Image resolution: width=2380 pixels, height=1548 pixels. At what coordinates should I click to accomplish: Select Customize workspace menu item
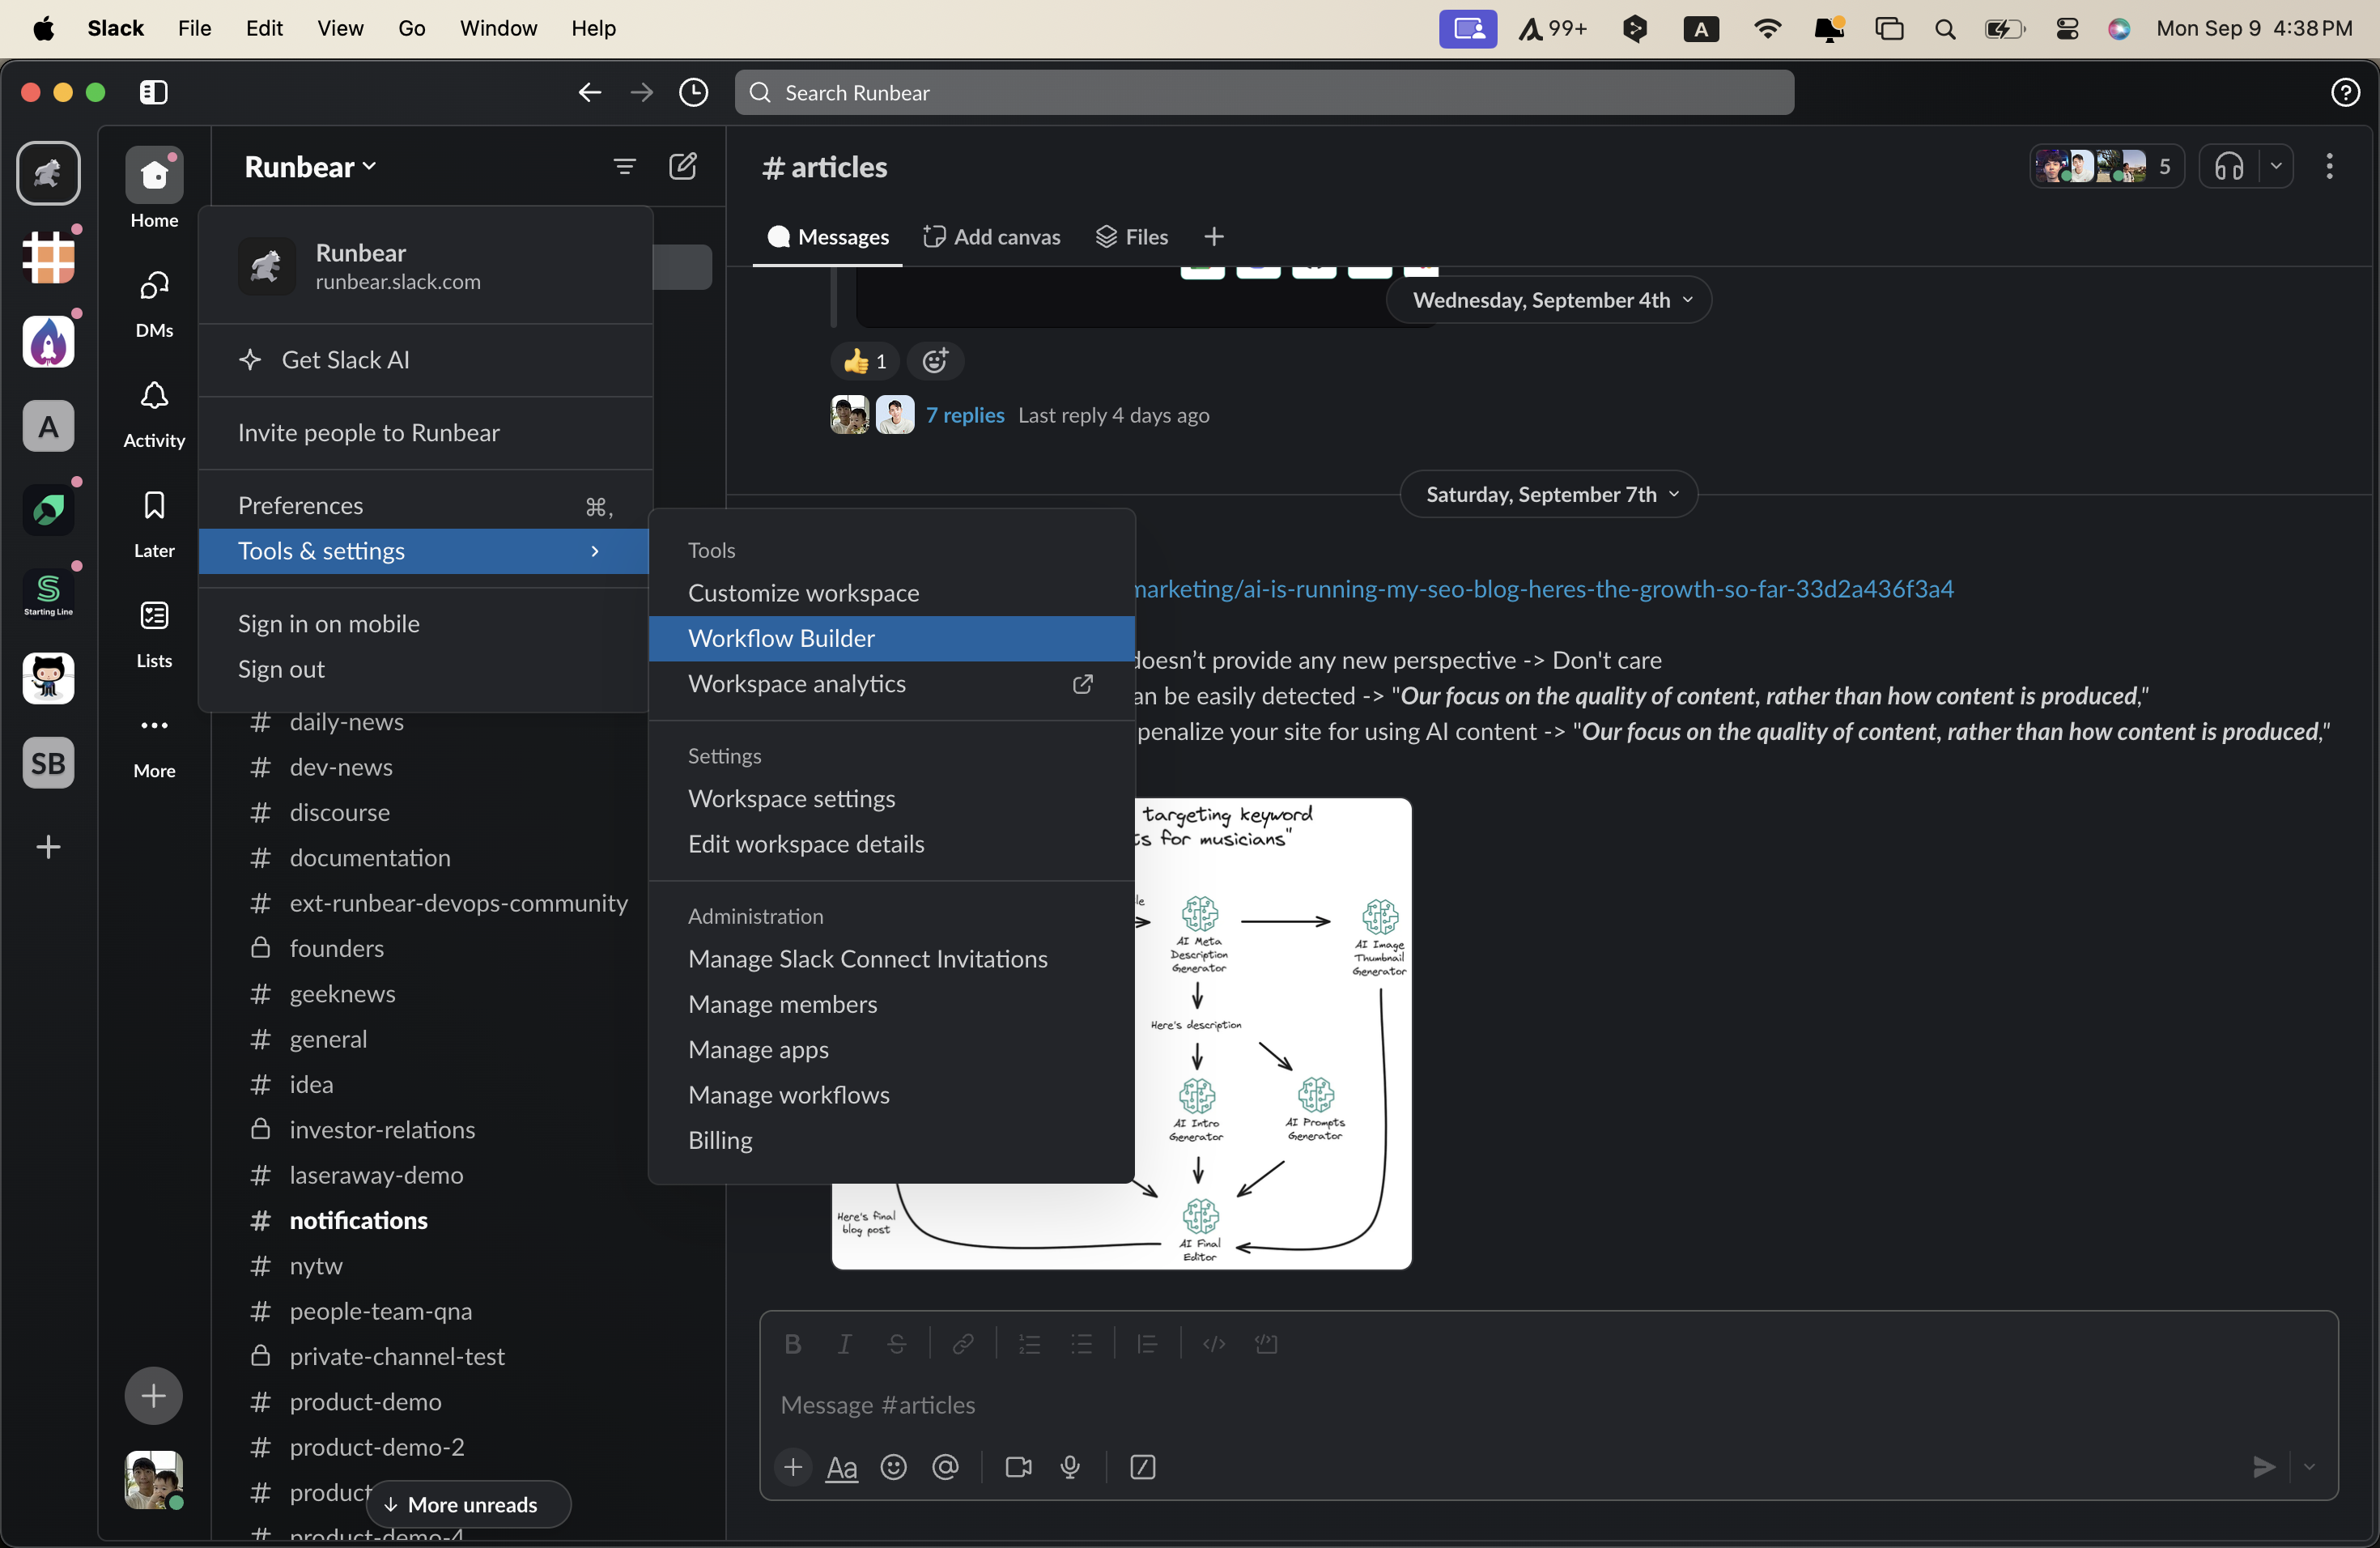[891, 593]
